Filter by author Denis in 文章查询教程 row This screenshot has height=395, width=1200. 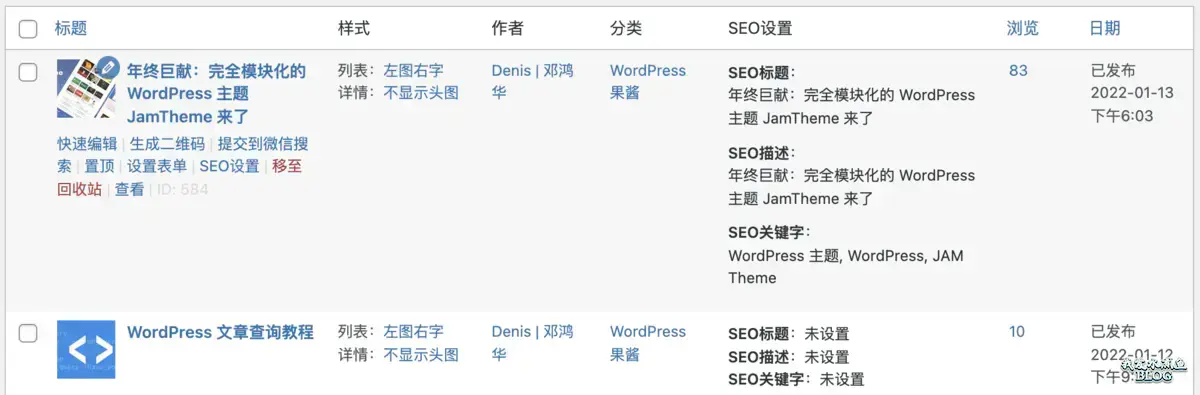533,343
